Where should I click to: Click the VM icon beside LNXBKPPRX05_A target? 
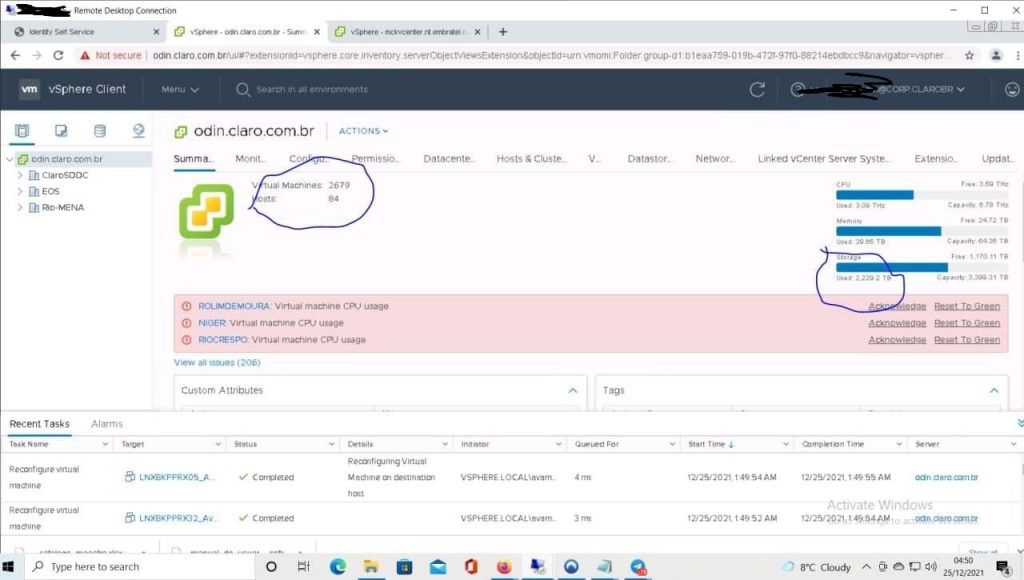129,477
